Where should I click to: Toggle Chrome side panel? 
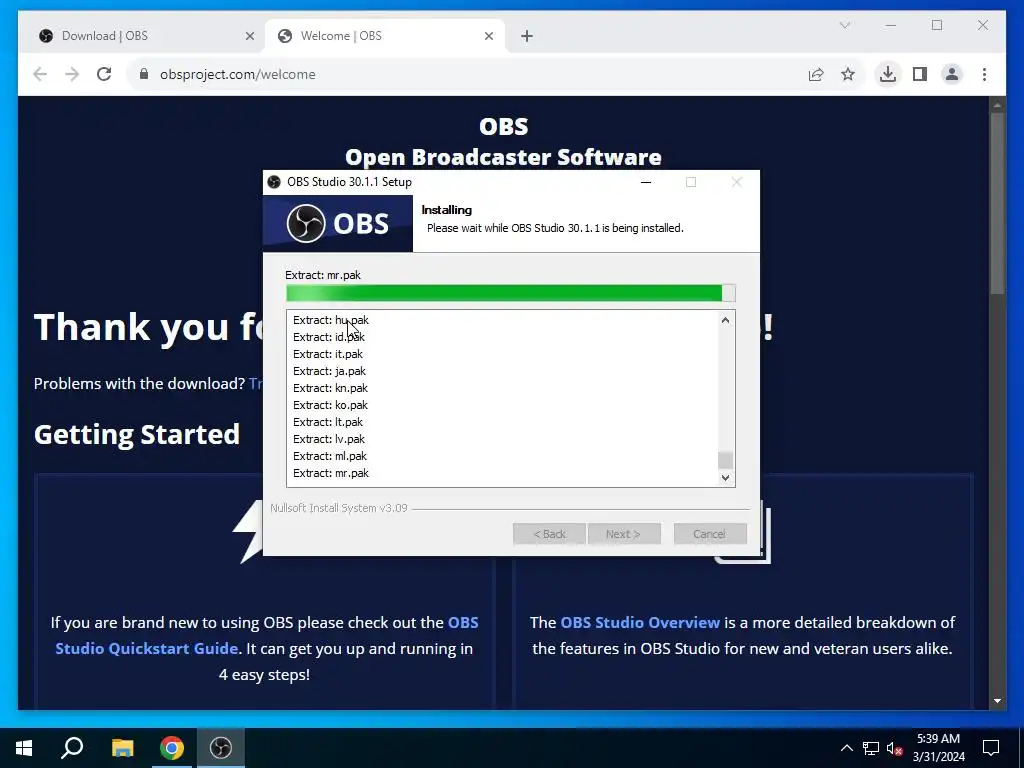[920, 74]
